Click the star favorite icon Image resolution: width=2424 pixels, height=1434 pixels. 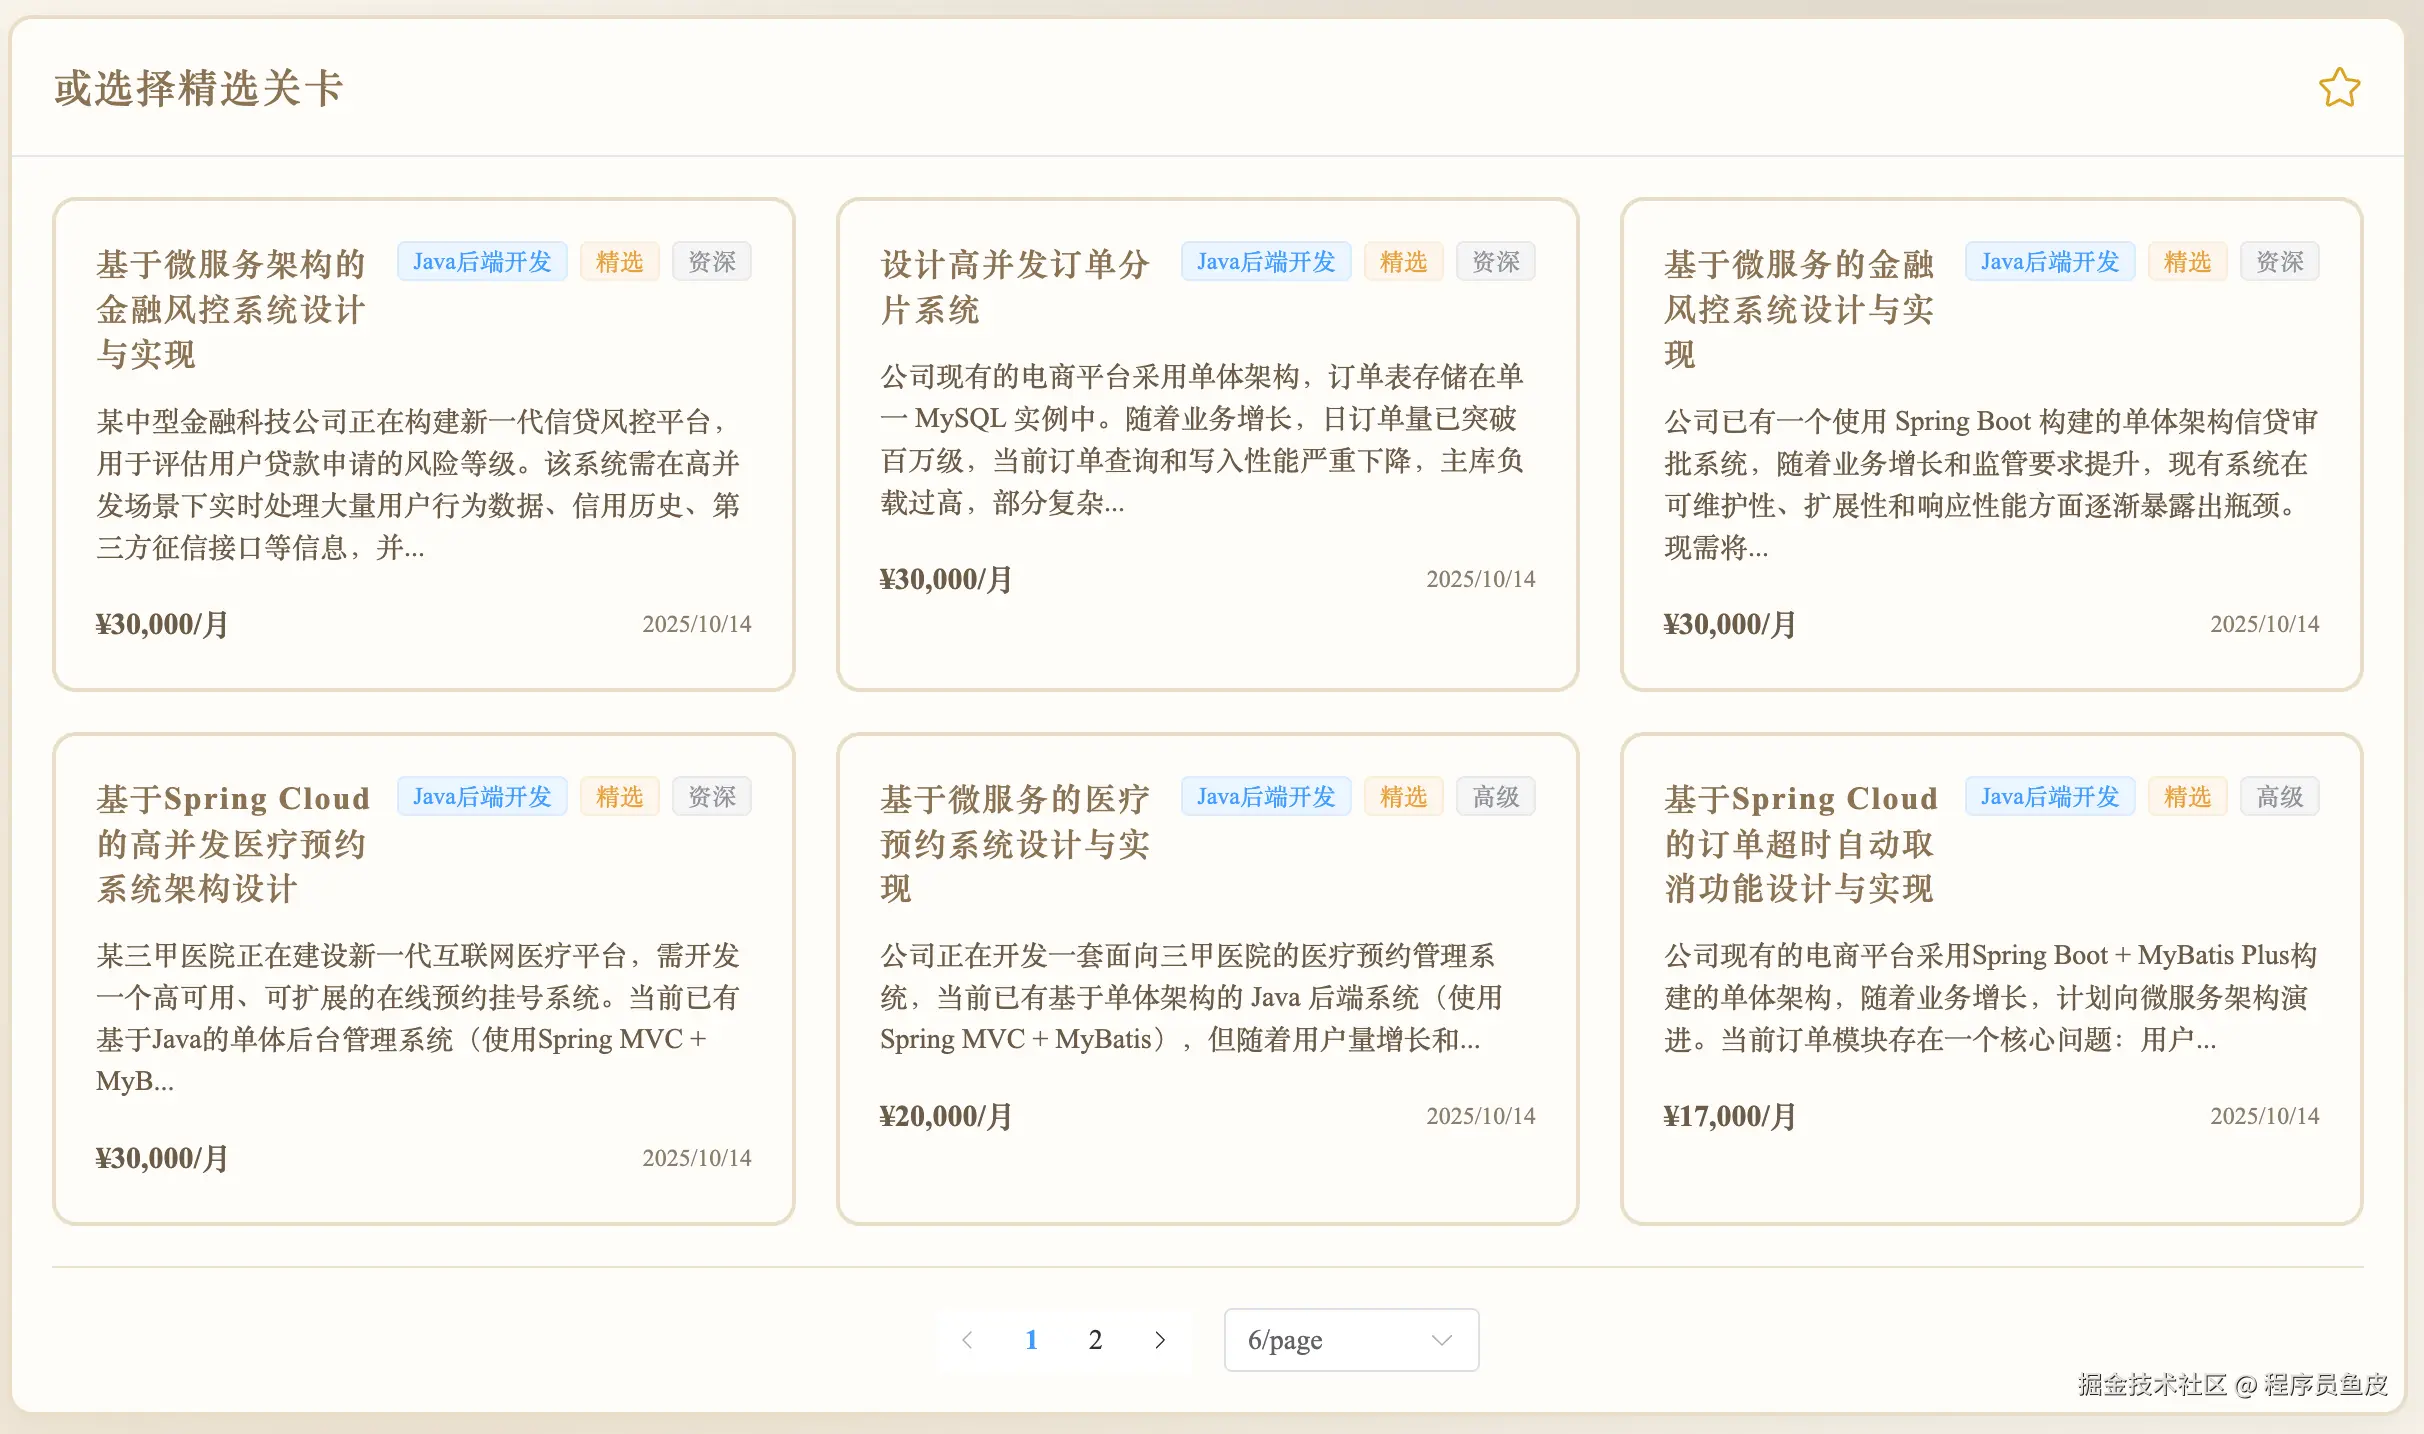click(2339, 88)
